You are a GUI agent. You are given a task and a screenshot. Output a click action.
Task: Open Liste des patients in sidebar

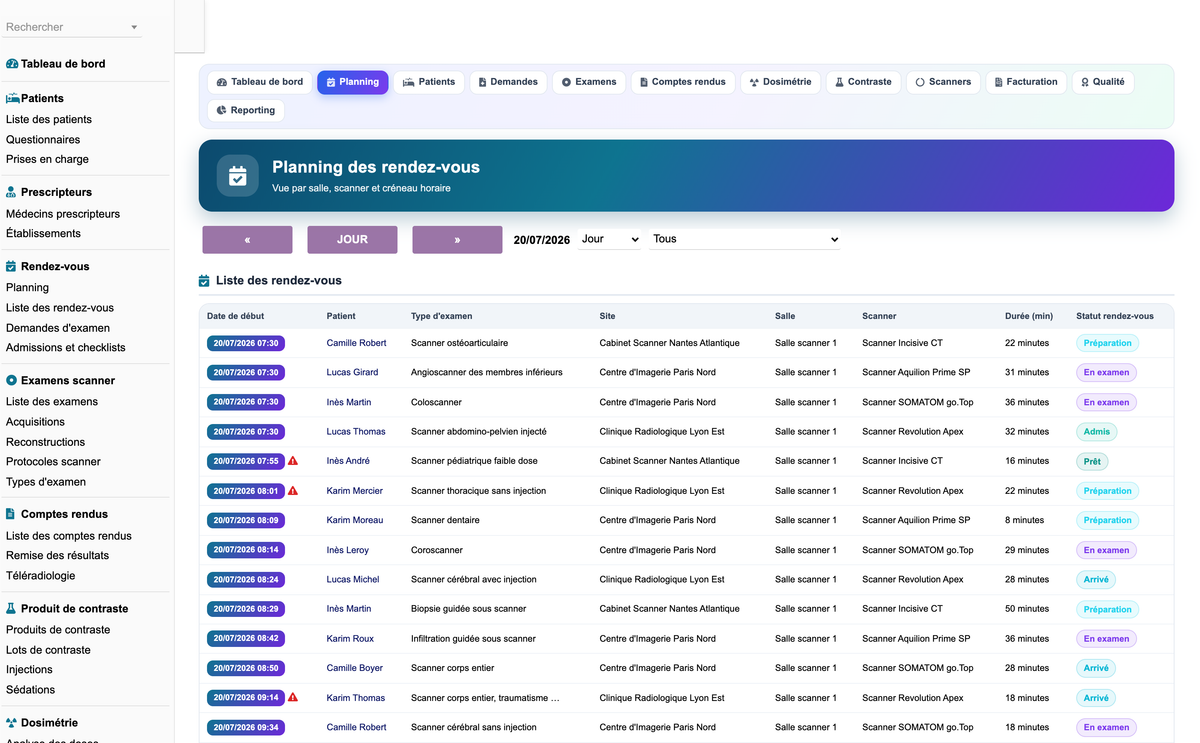49,120
